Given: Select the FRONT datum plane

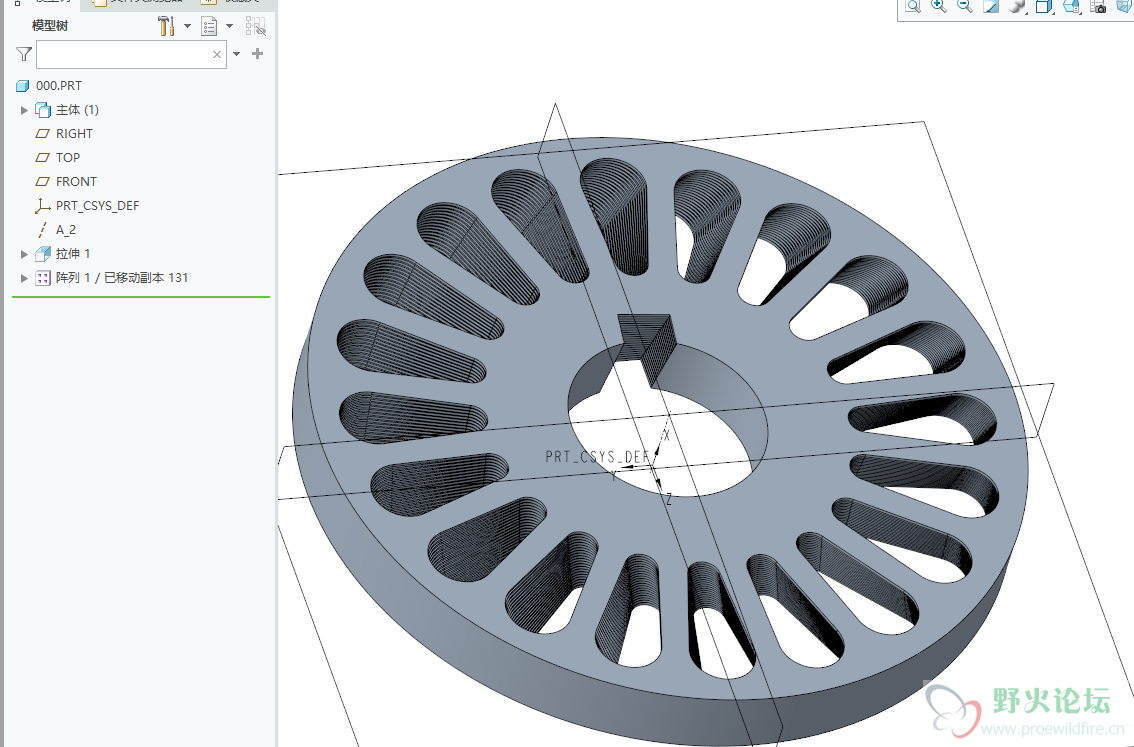Looking at the screenshot, I should coord(76,182).
